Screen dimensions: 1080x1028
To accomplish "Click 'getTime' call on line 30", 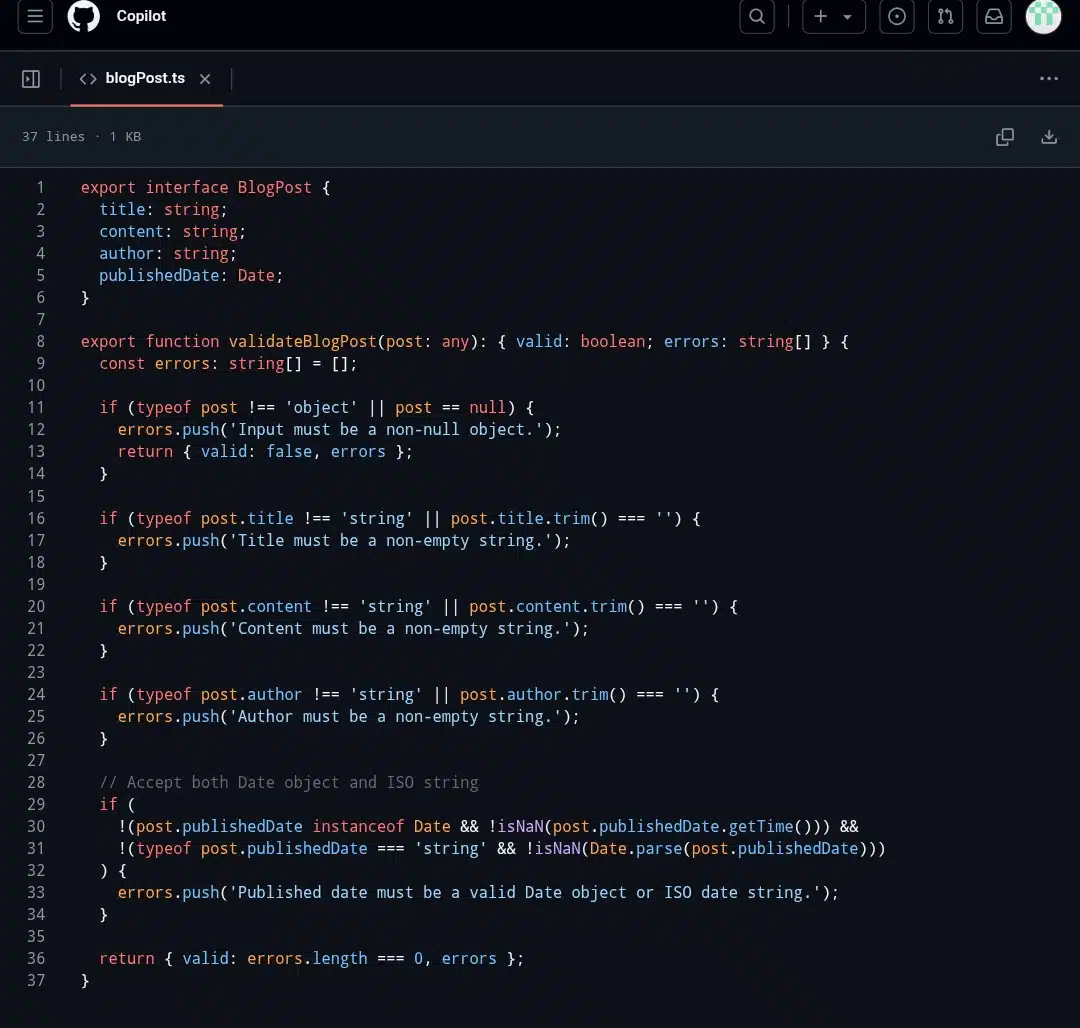I will [x=761, y=826].
